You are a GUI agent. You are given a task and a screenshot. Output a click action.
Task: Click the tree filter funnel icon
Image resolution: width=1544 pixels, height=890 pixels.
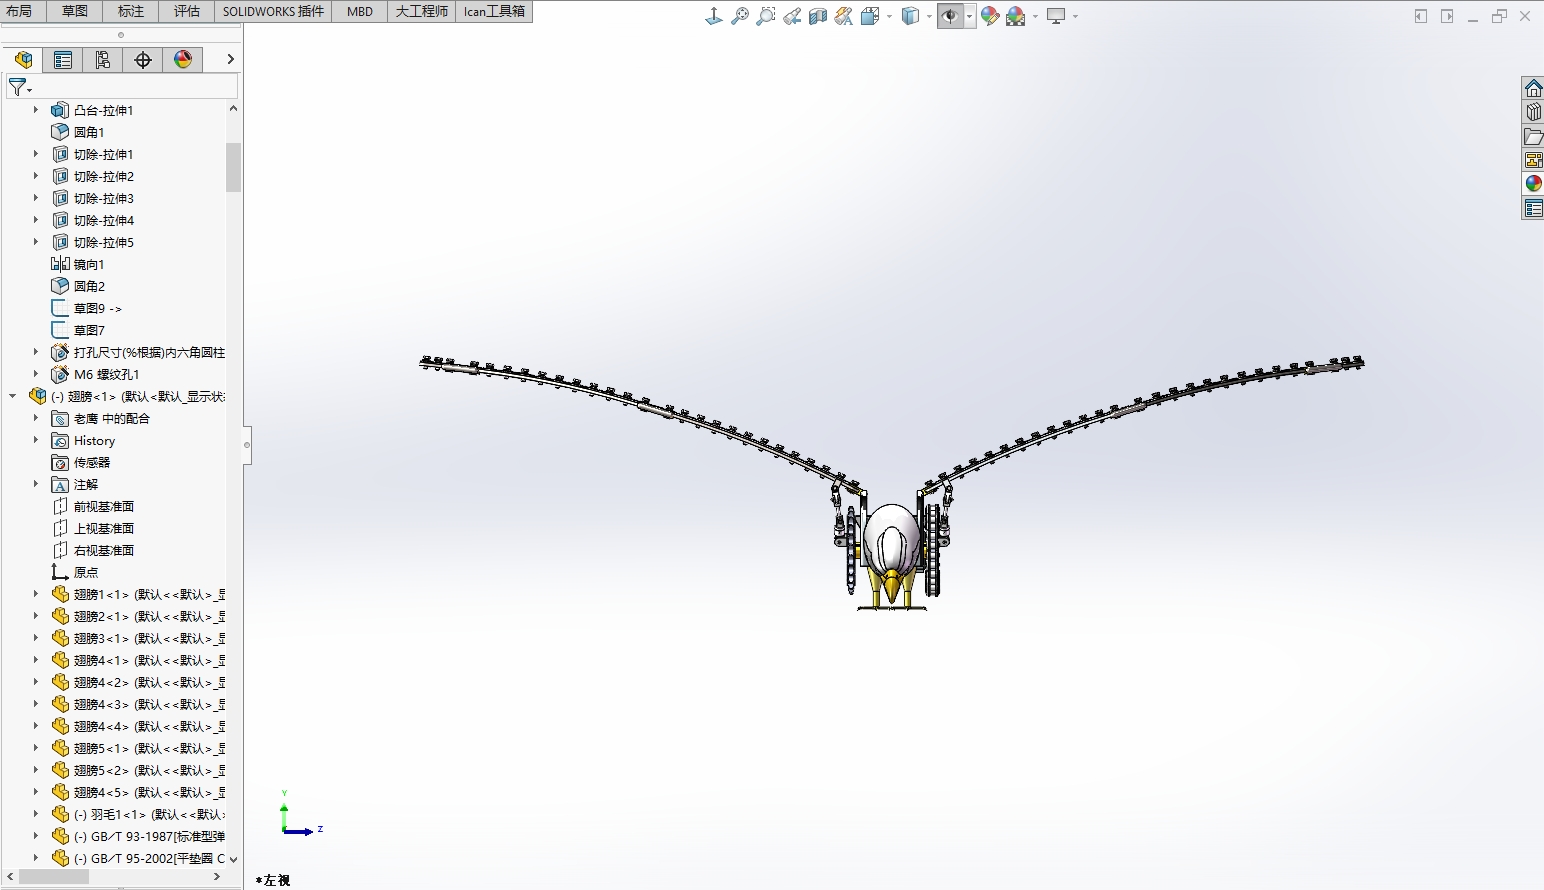click(x=19, y=88)
